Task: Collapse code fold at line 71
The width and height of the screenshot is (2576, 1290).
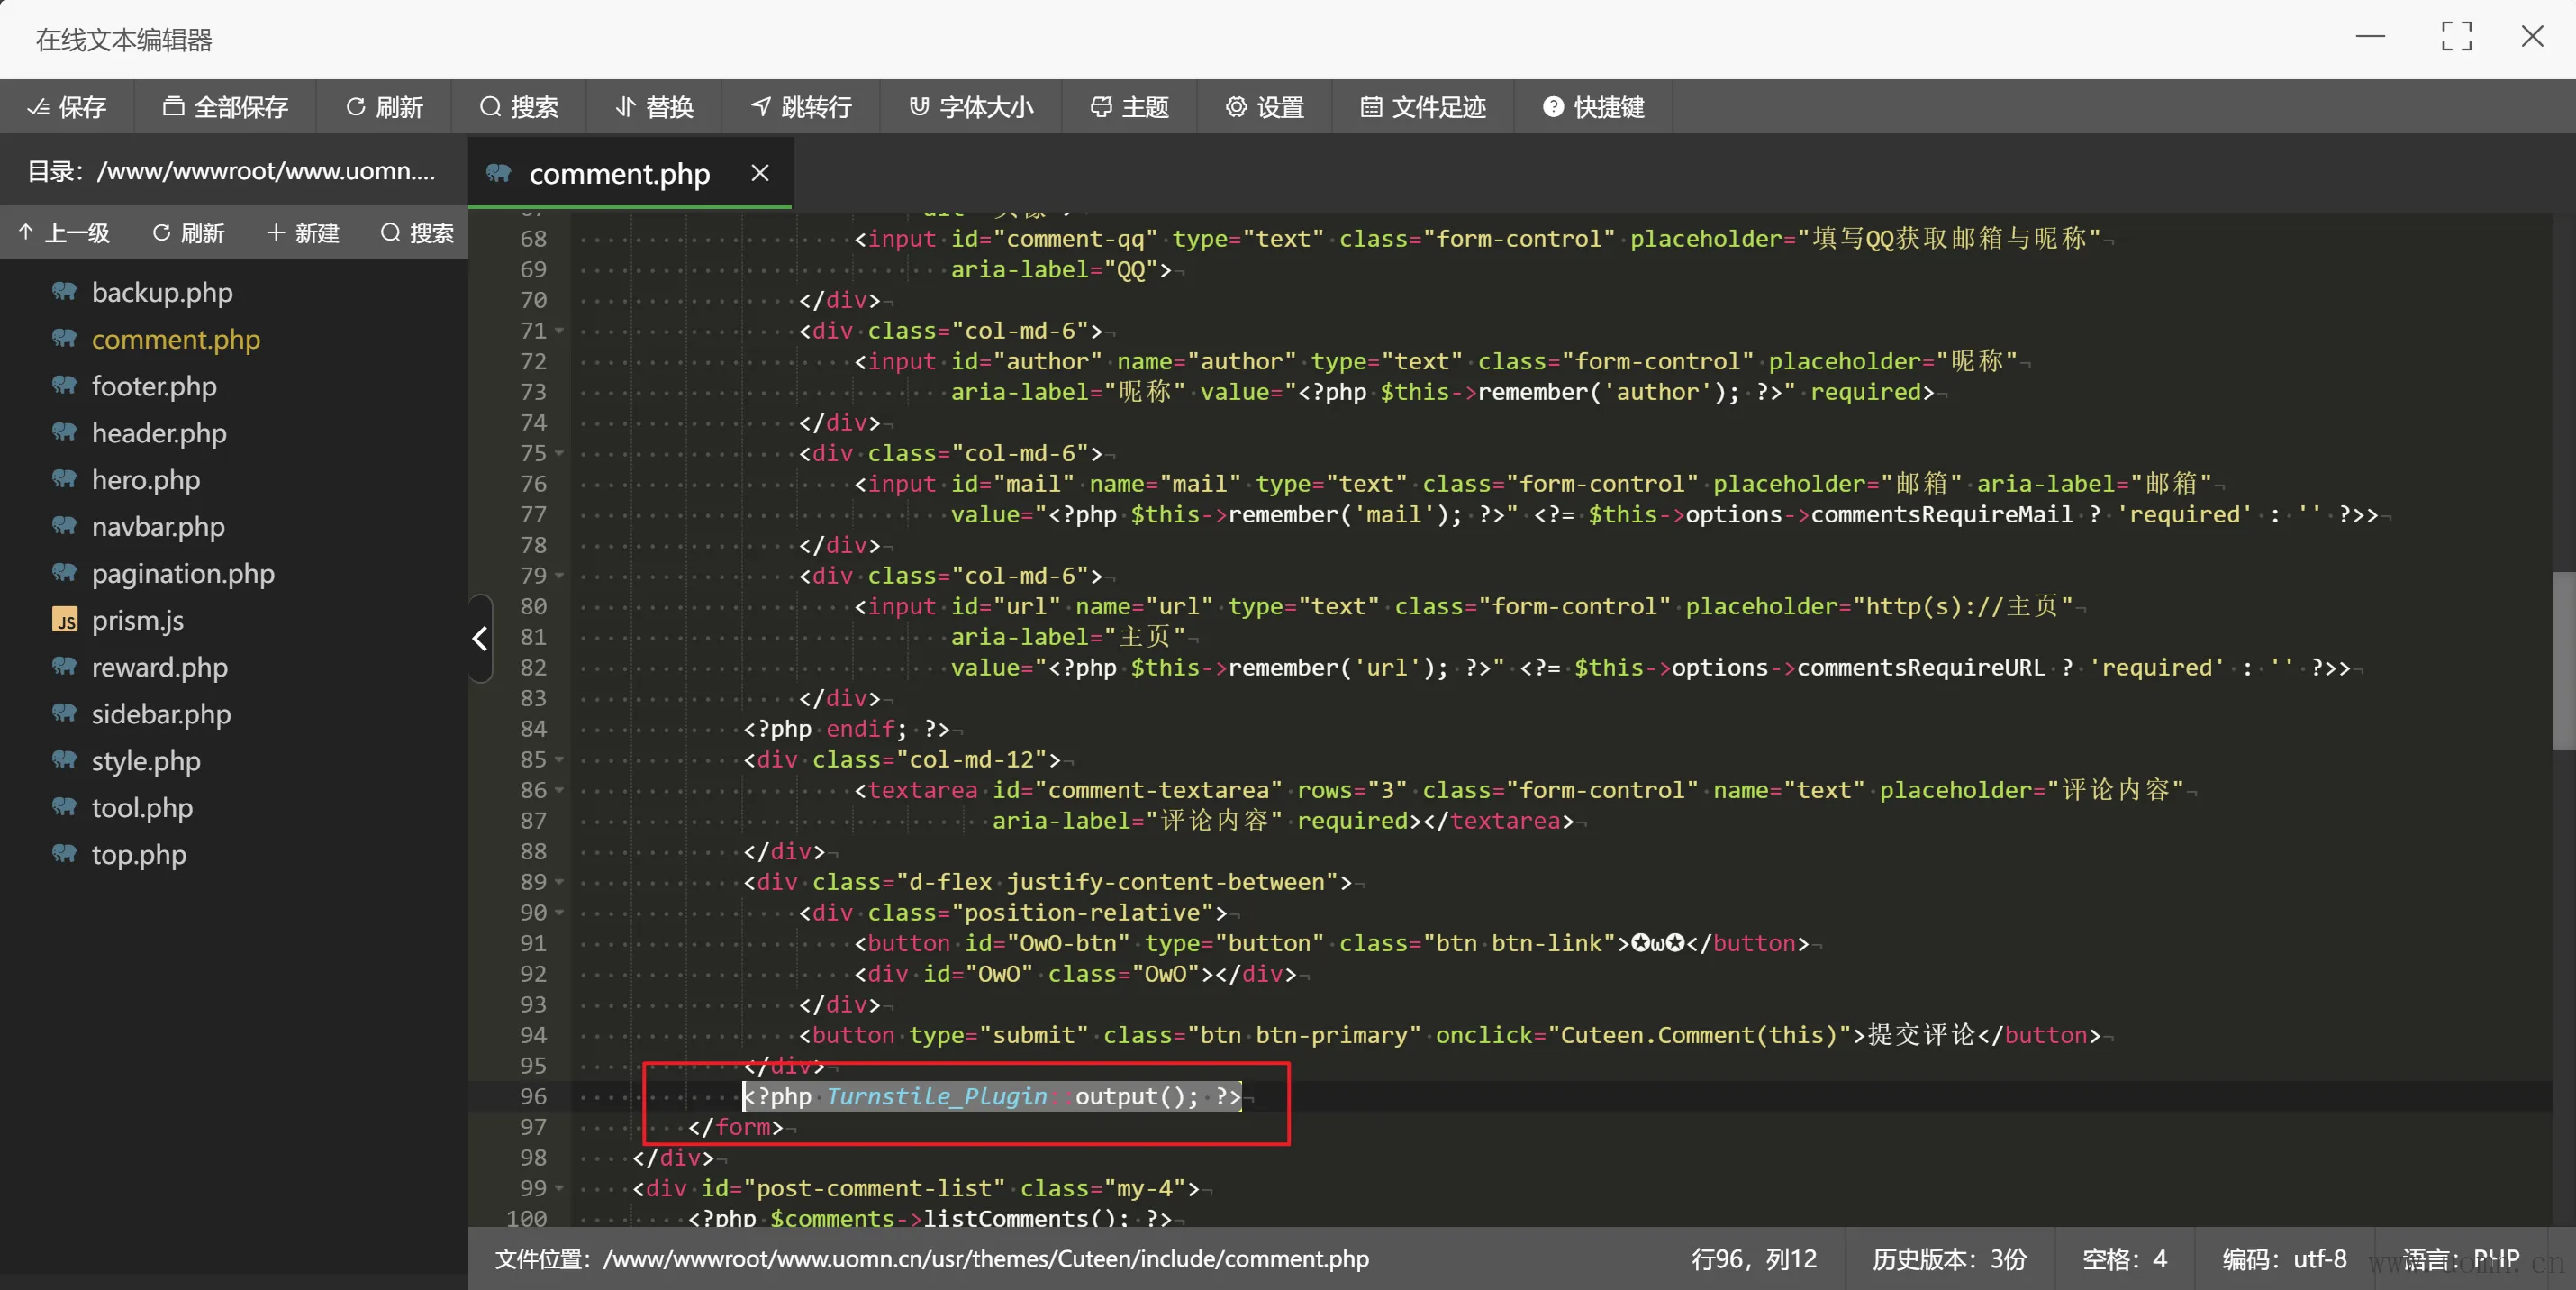Action: 559,331
